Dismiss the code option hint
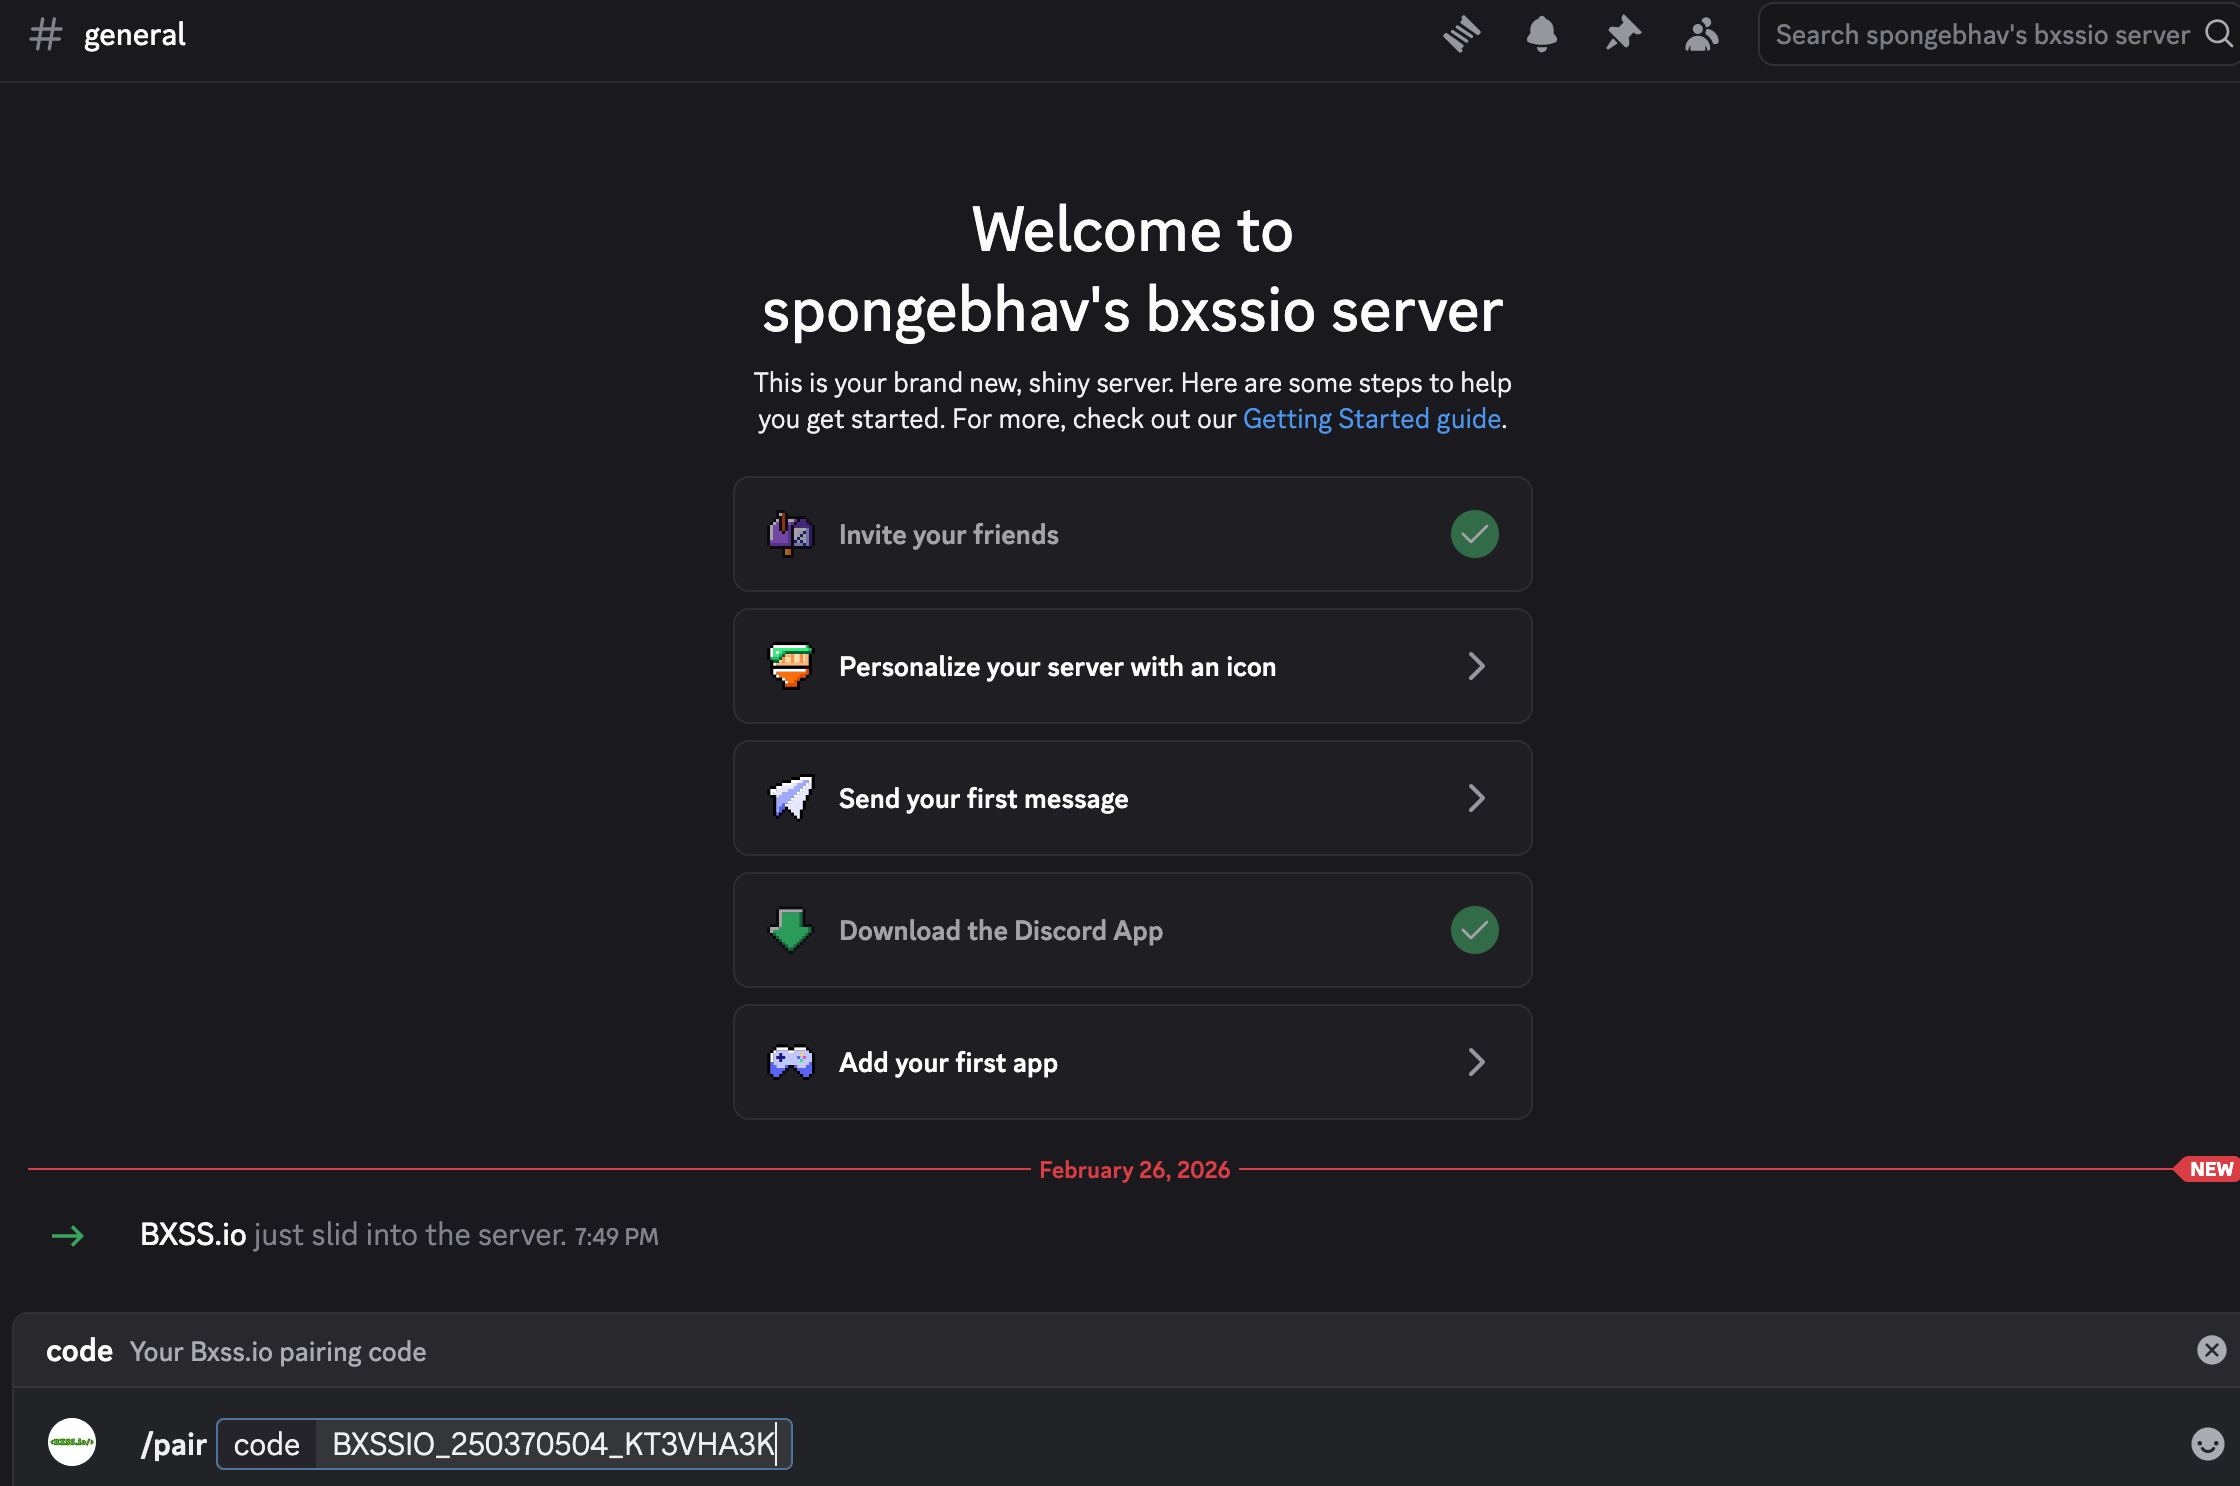2240x1486 pixels. click(2211, 1350)
